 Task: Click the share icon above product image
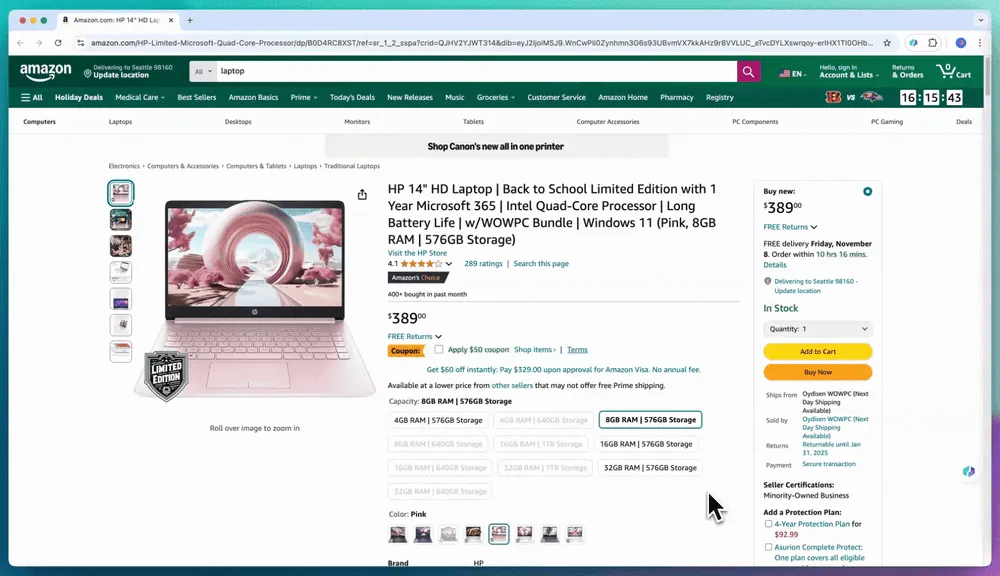pyautogui.click(x=362, y=195)
